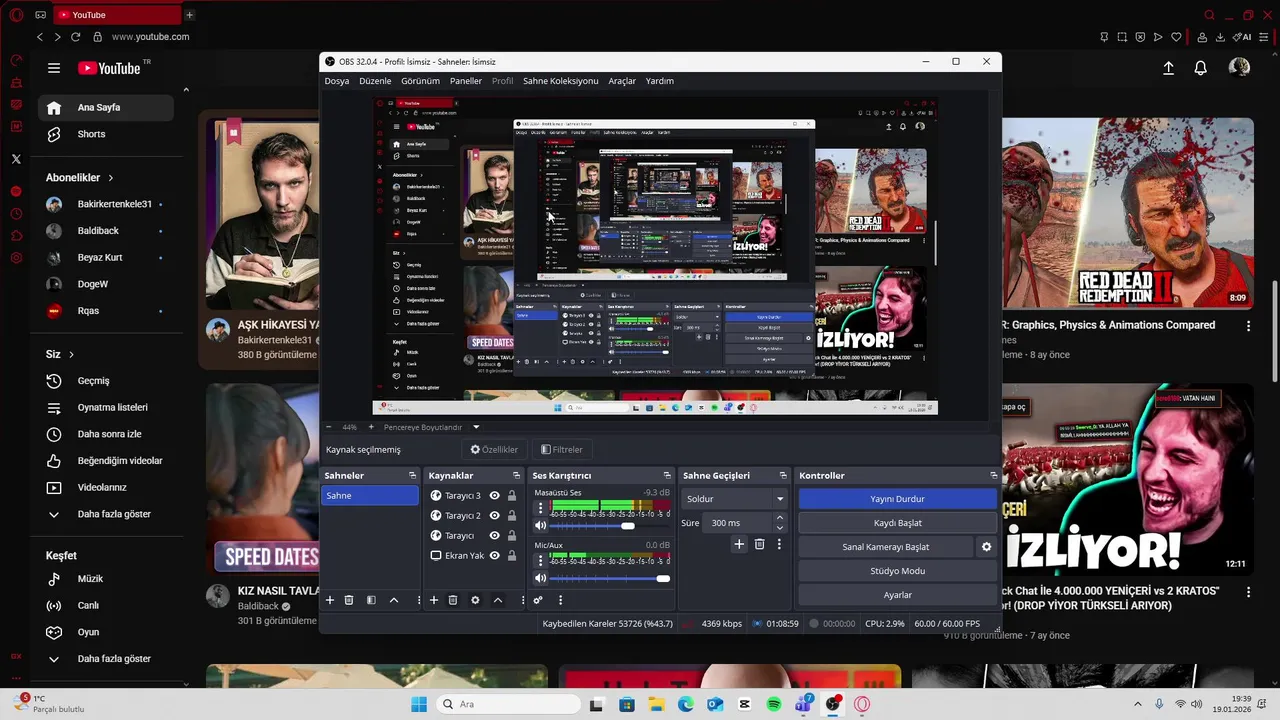The image size is (1280, 720).
Task: Open advanced audio properties gears icon
Action: [538, 600]
